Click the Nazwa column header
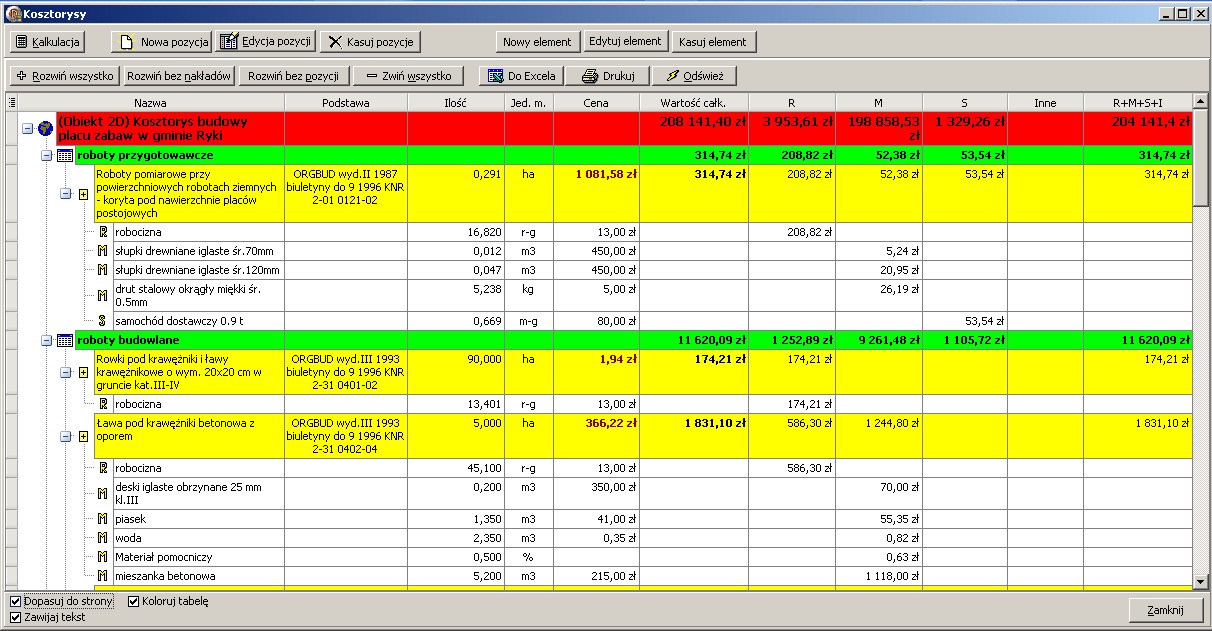 151,102
